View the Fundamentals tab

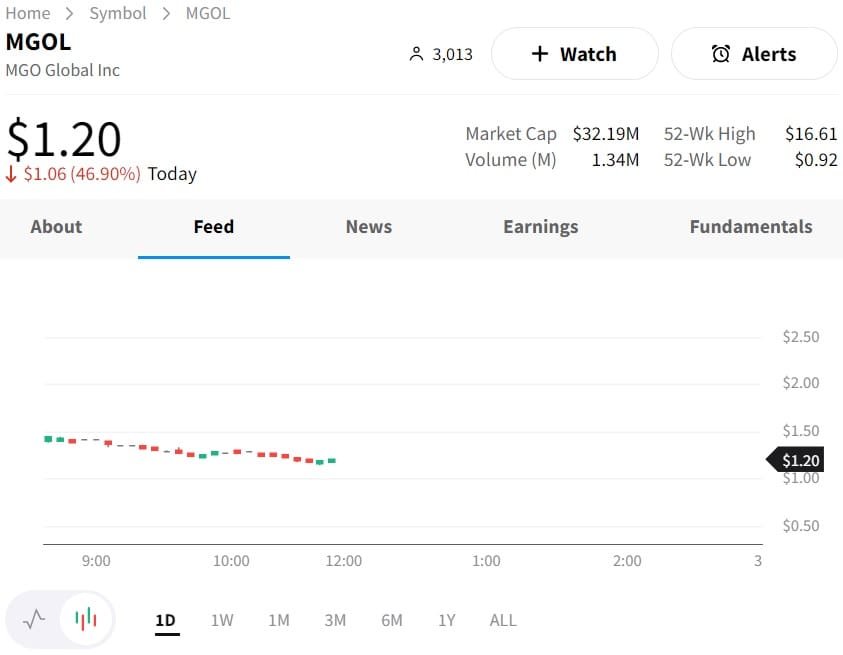click(750, 227)
